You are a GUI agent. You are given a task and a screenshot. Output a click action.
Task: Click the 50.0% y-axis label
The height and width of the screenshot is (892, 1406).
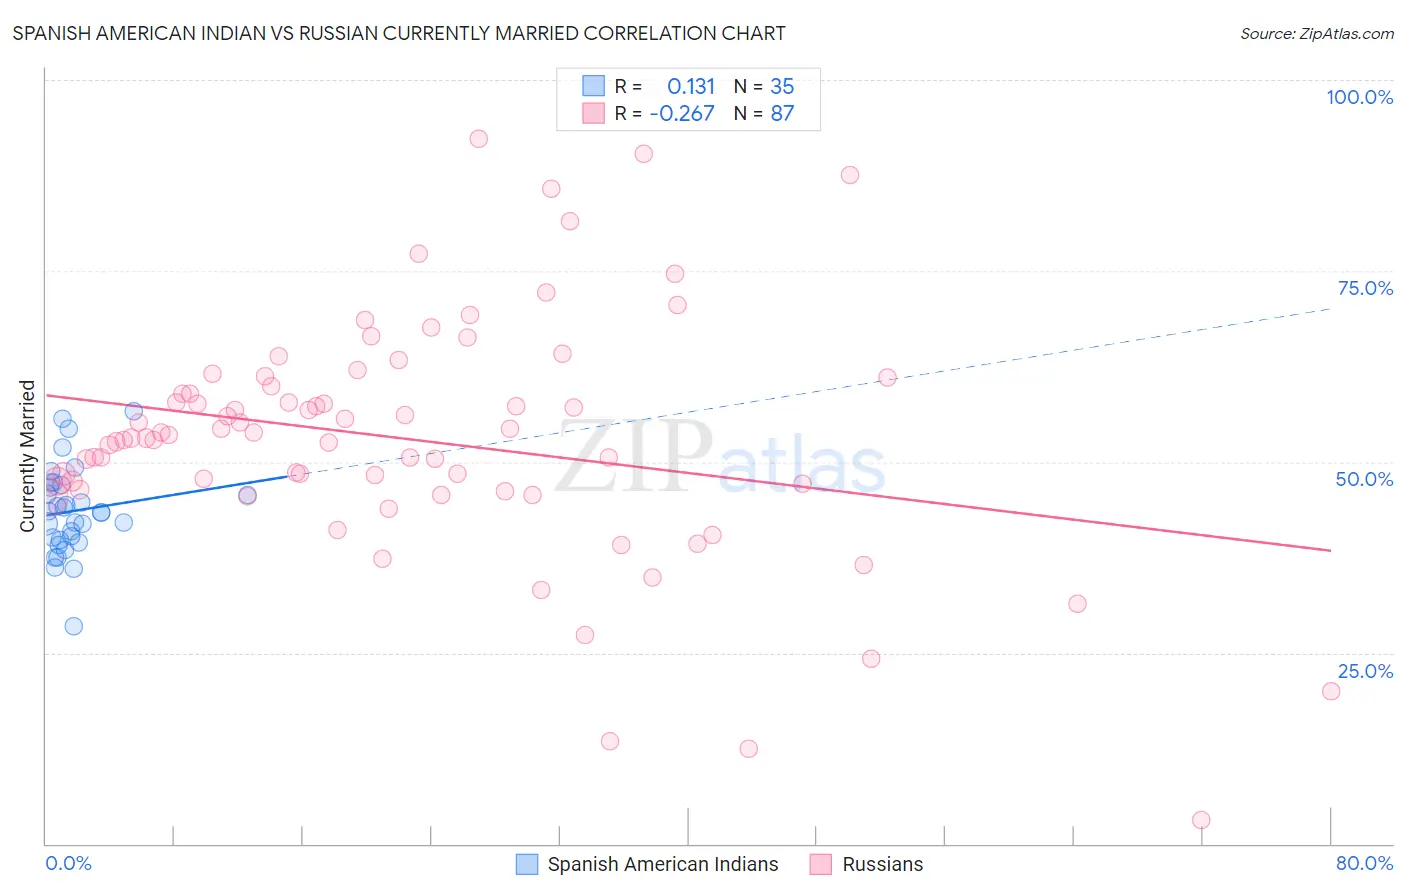[x=1364, y=479]
